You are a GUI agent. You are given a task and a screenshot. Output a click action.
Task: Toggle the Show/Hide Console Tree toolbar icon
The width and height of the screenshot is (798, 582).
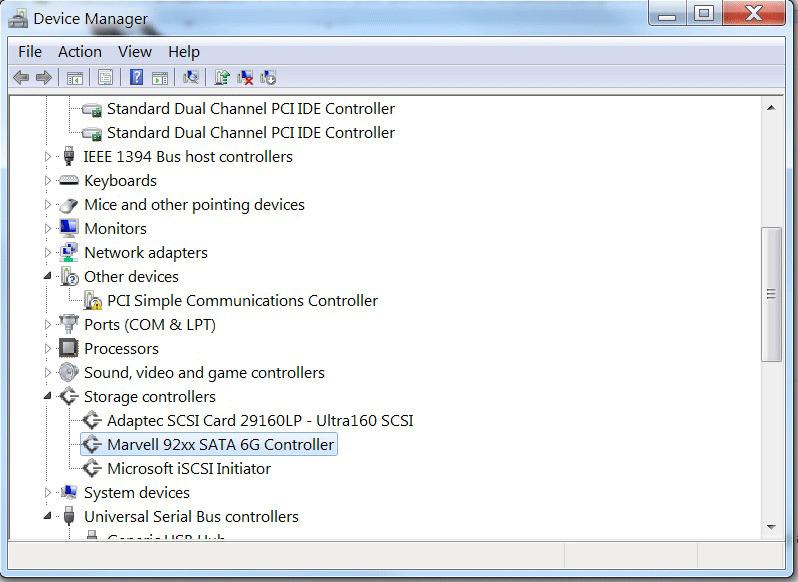75,78
